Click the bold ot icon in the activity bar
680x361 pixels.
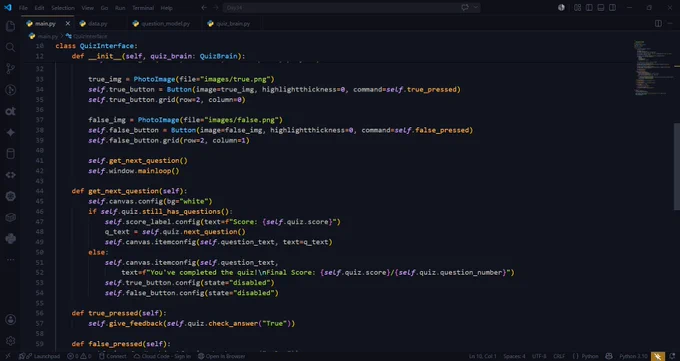10,111
